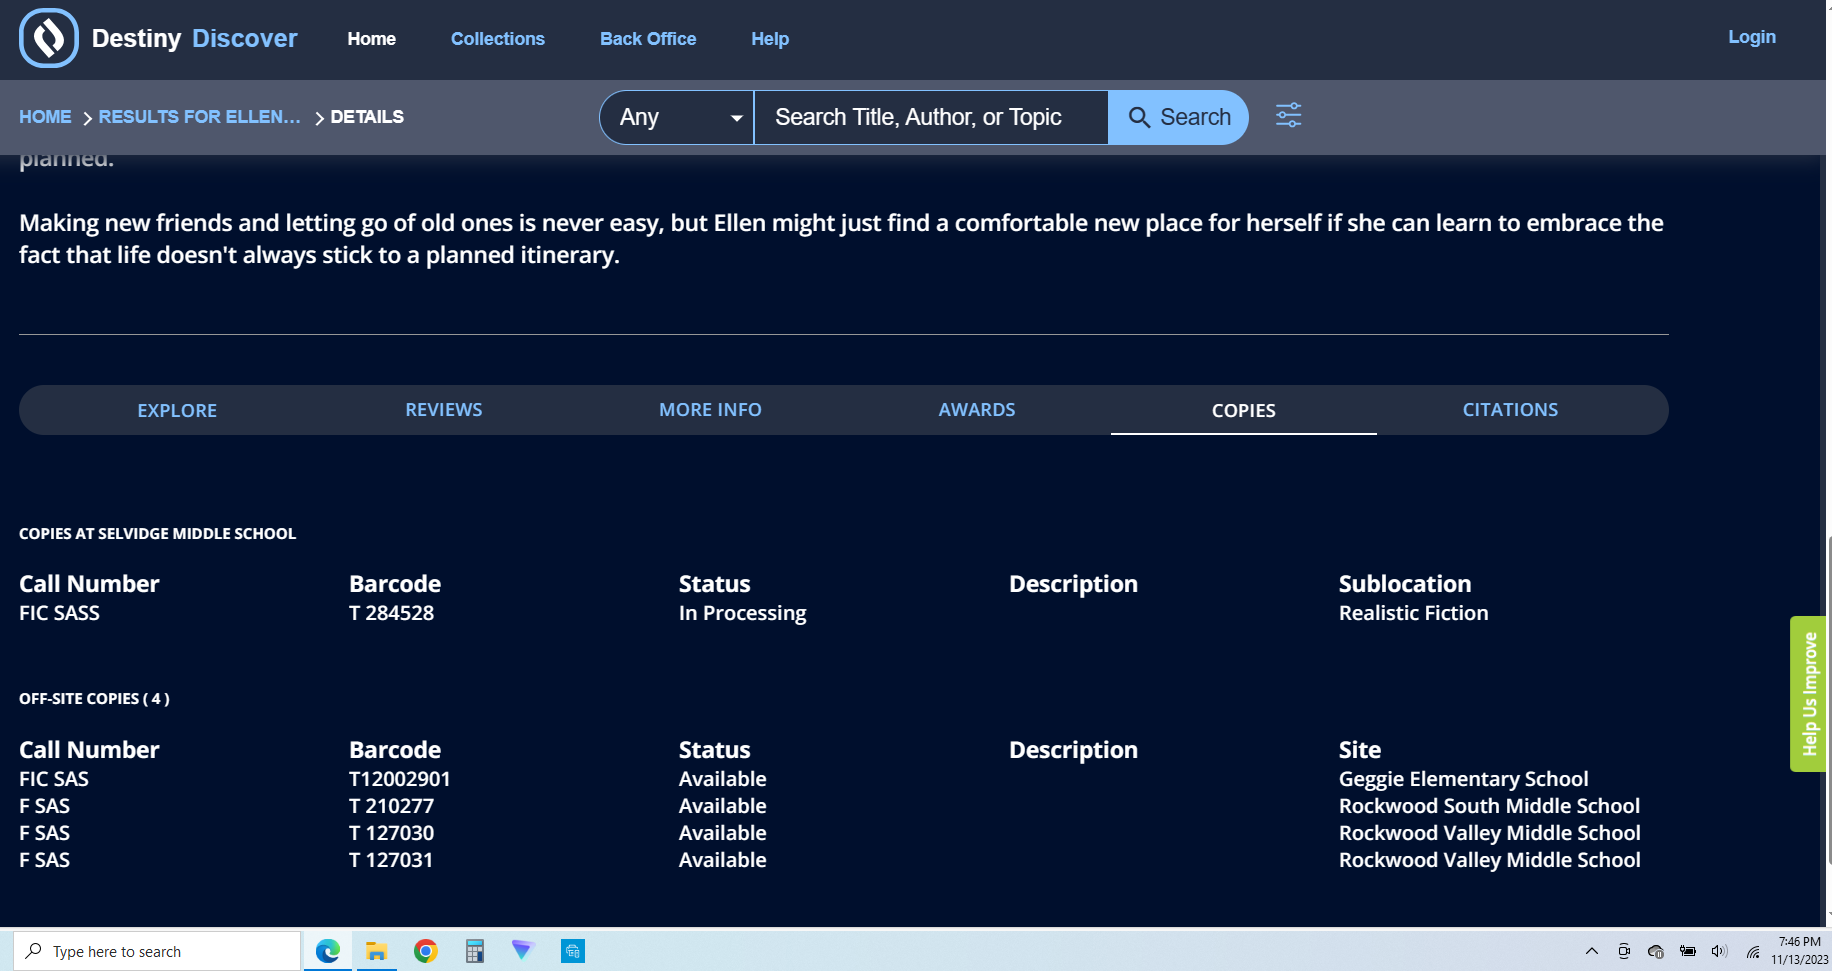The width and height of the screenshot is (1832, 971).
Task: Open File Explorer from the taskbar
Action: pos(376,951)
